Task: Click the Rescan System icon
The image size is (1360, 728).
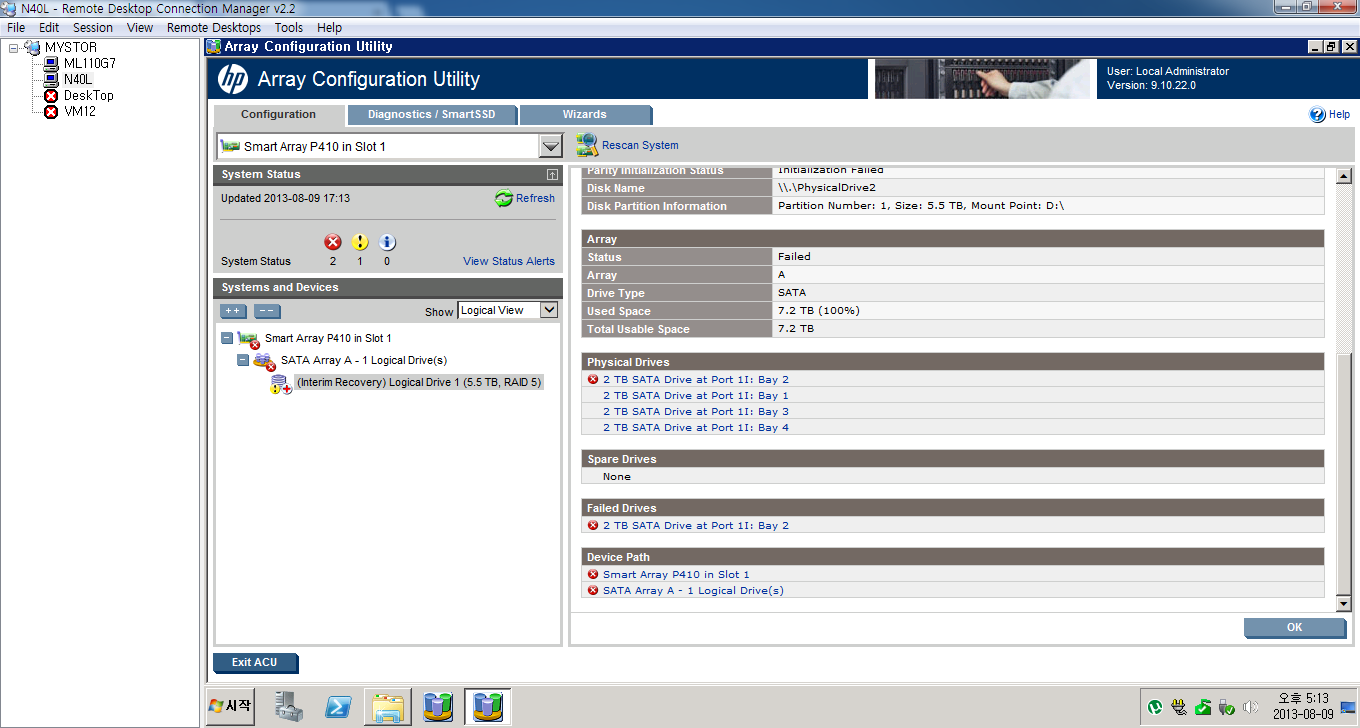Action: (x=587, y=145)
